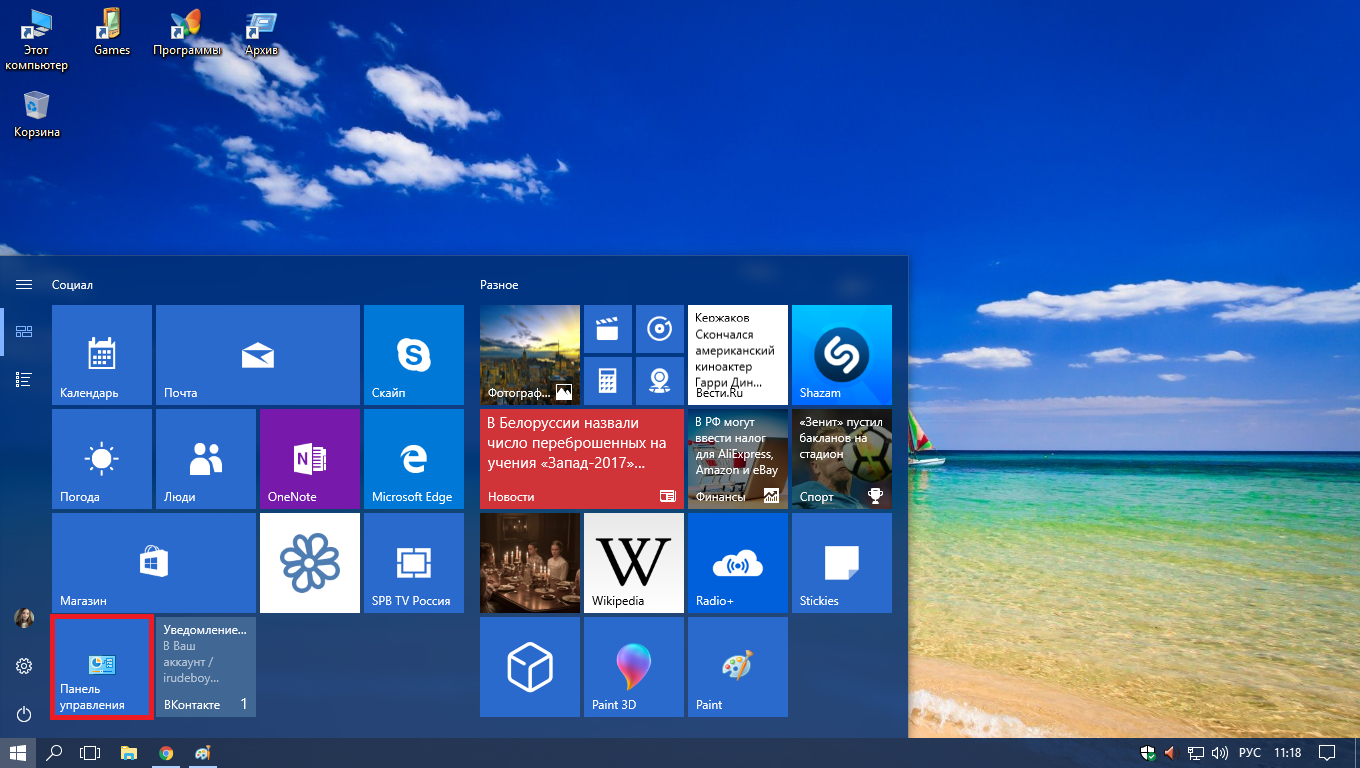Open Windows Defender shield tray icon

pyautogui.click(x=1149, y=753)
